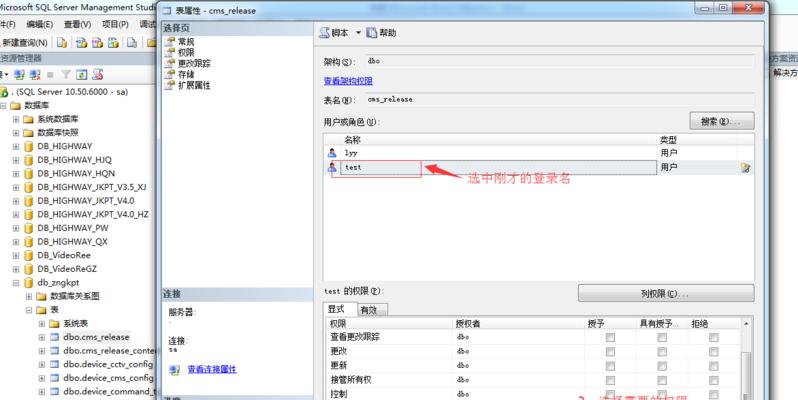Open the 脚本 dropdown arrow
The width and height of the screenshot is (798, 400).
(358, 33)
